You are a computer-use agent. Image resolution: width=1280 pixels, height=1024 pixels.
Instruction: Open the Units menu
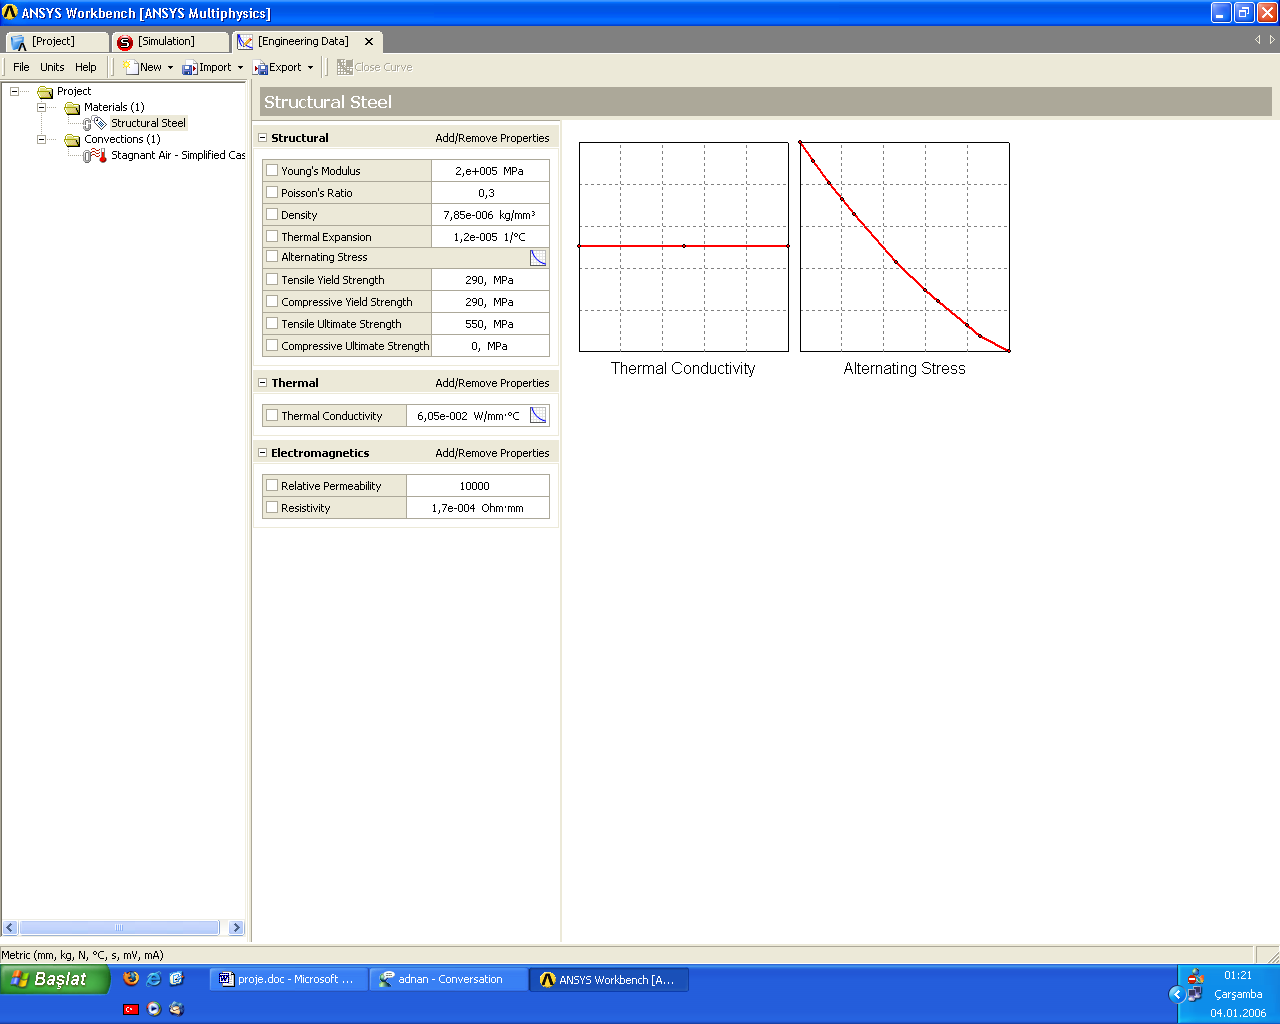click(52, 67)
